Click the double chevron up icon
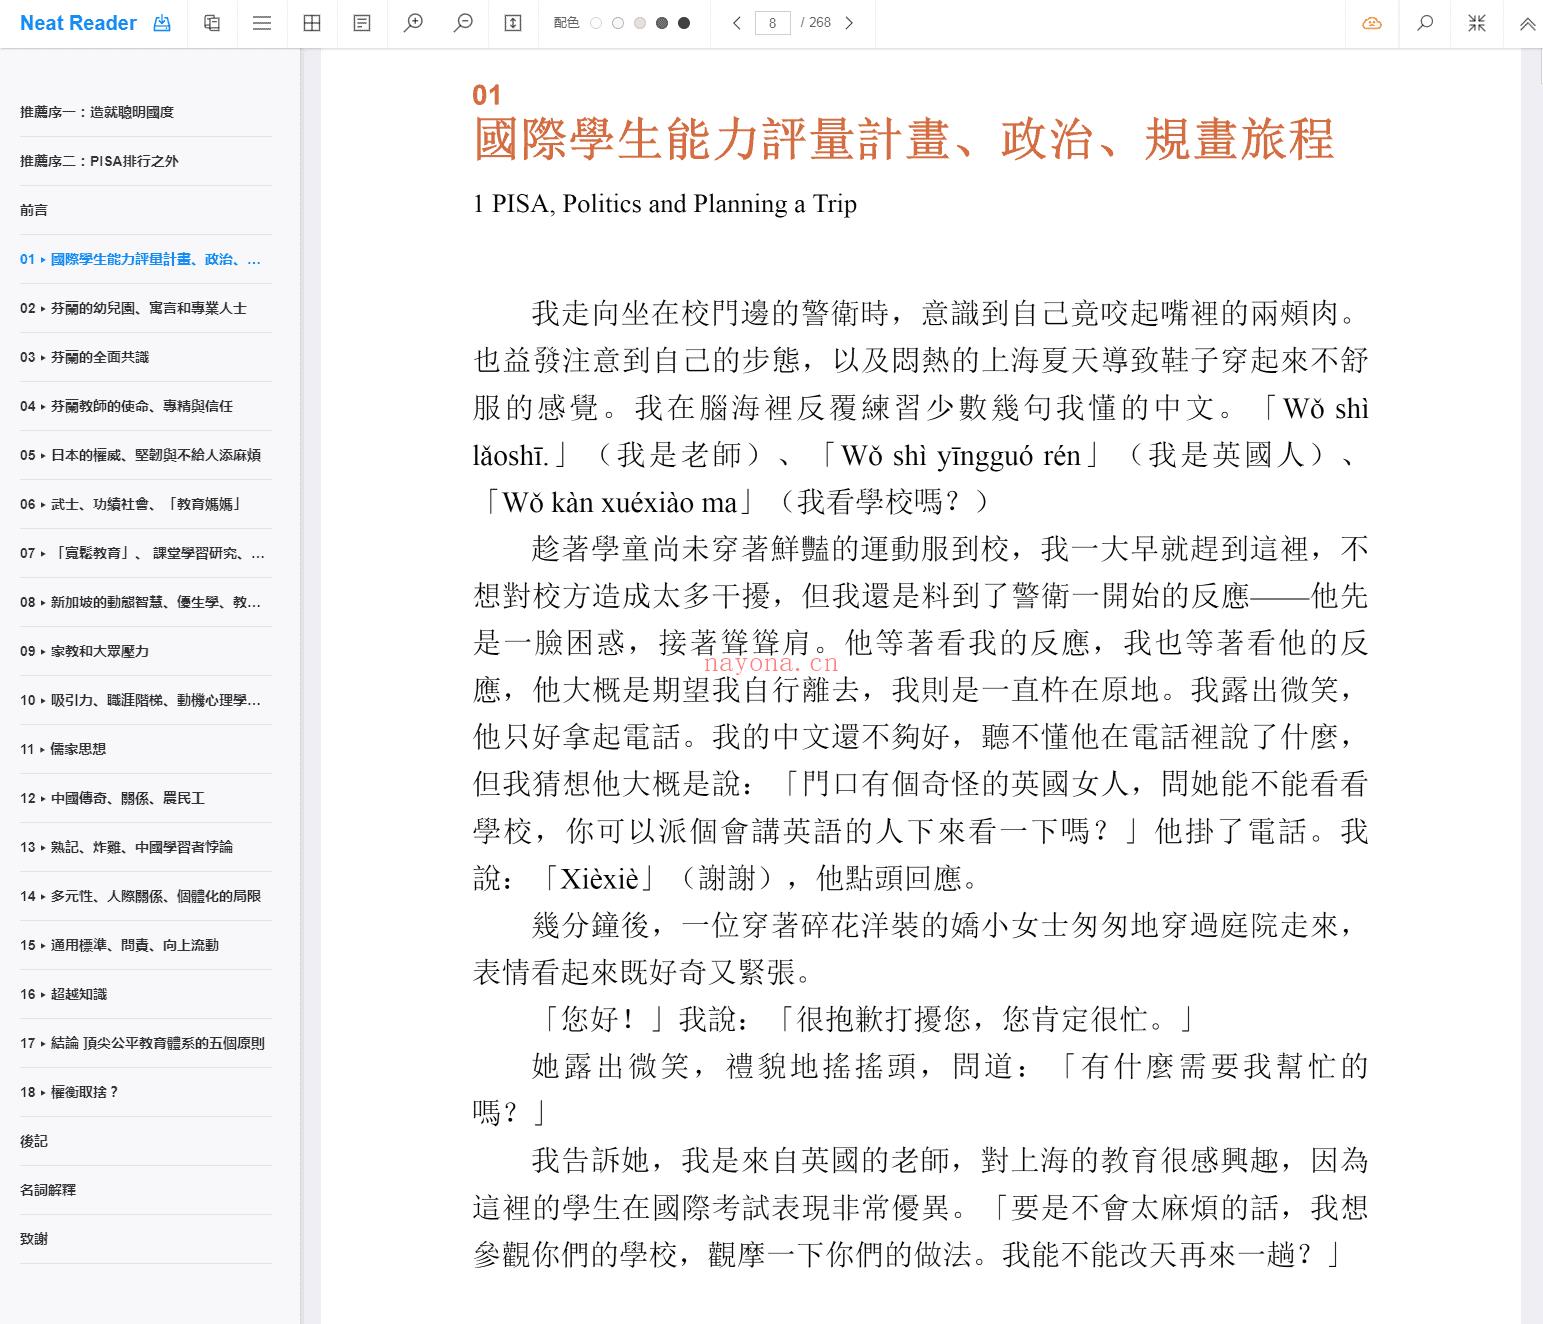 click(x=1527, y=24)
